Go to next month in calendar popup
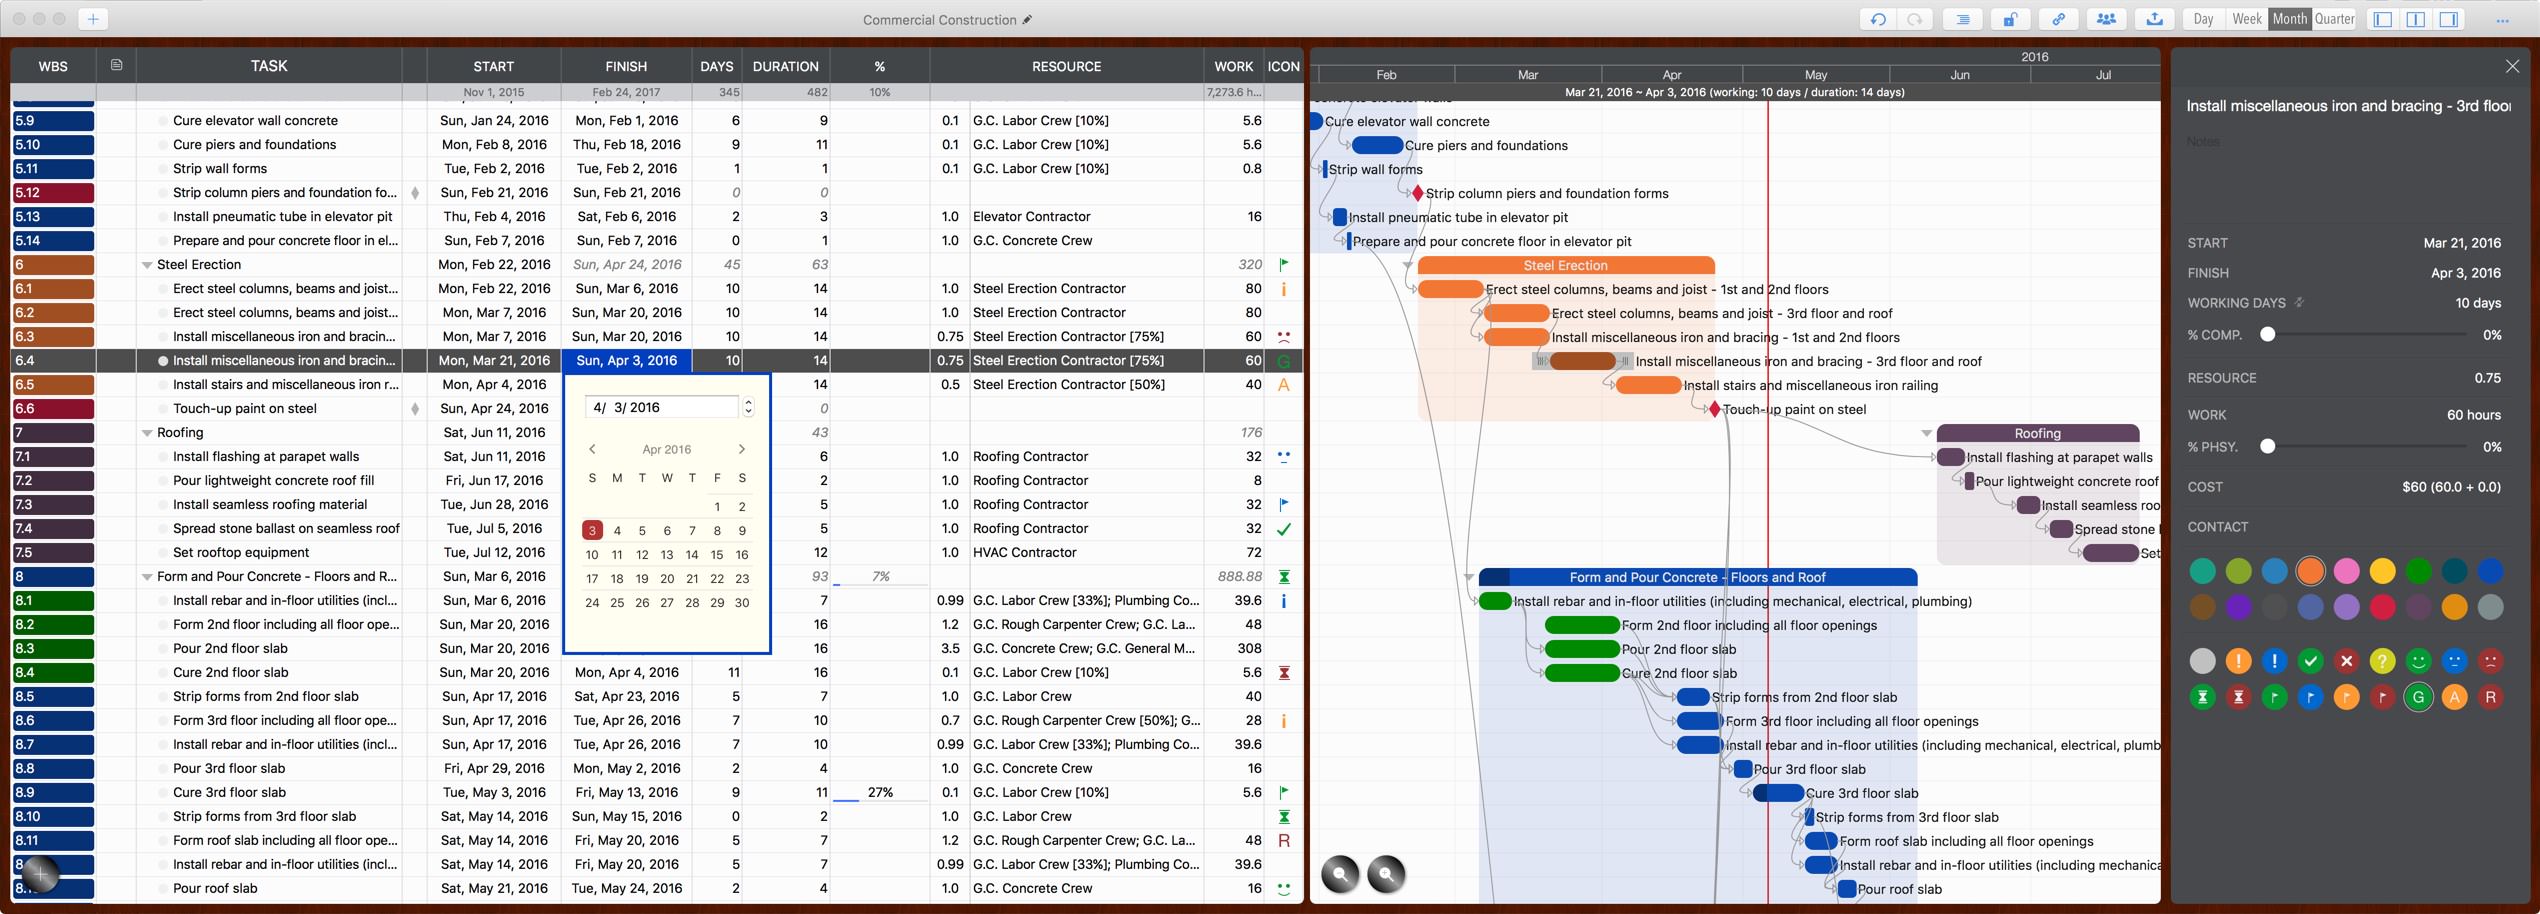Screen dimensions: 2540x914 click(x=741, y=449)
